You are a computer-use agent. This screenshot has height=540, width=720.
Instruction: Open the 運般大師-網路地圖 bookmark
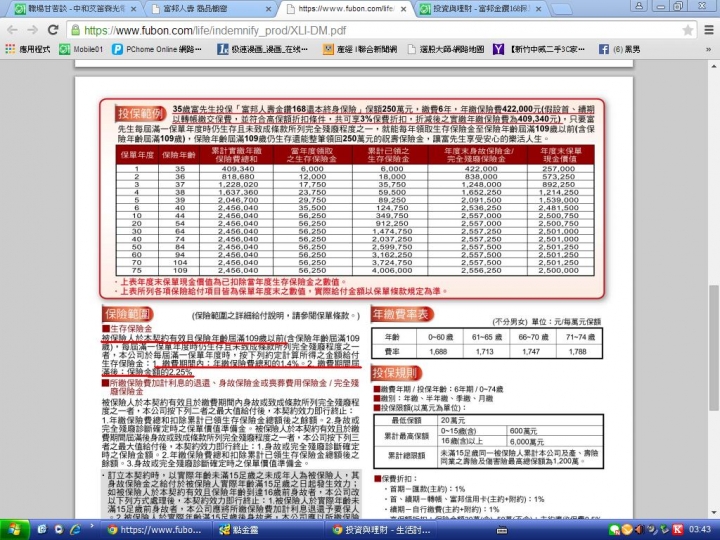[446, 49]
